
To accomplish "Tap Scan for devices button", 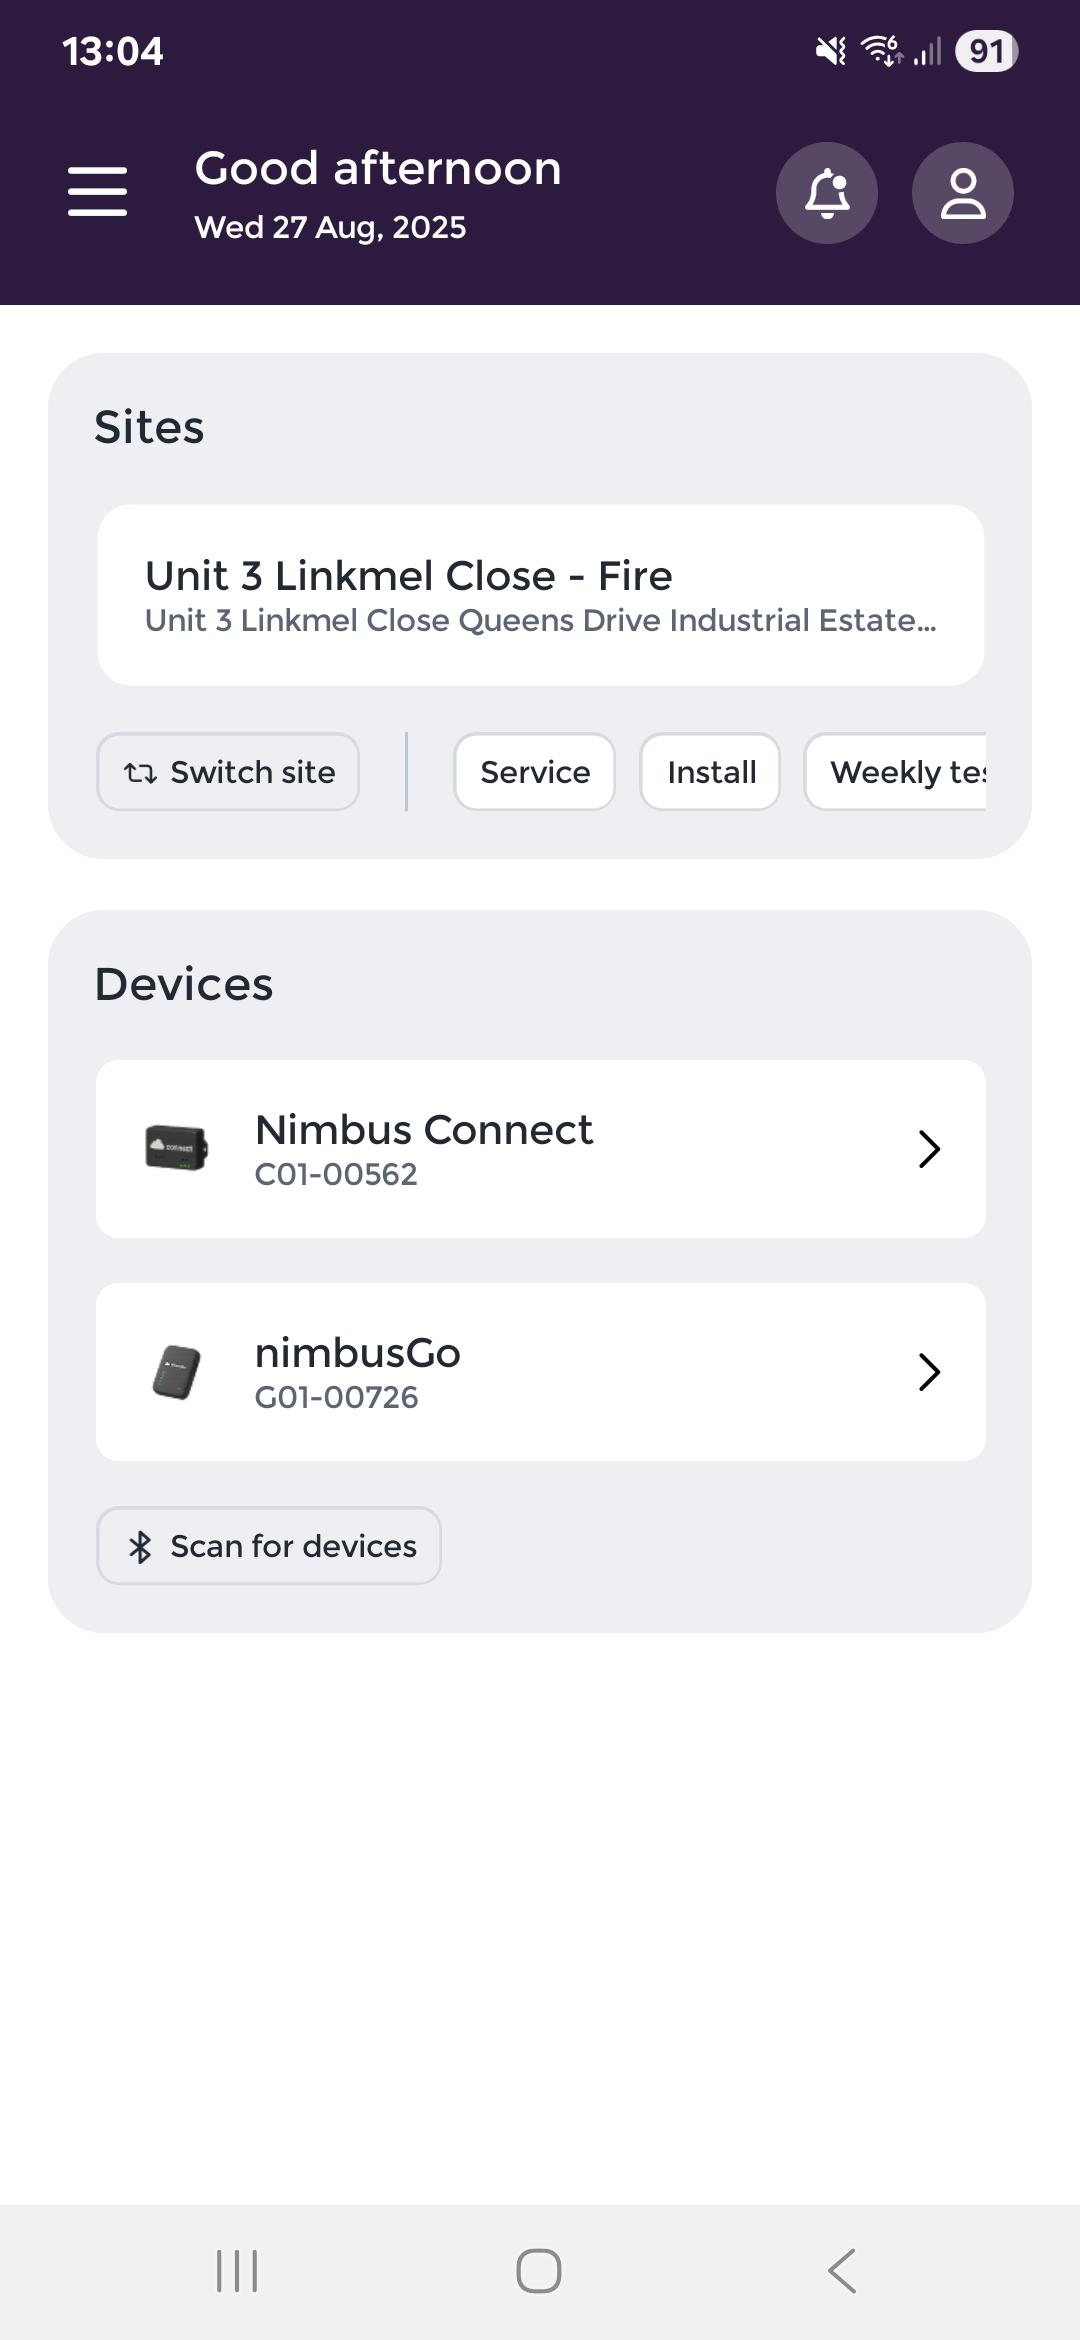I will (x=269, y=1546).
